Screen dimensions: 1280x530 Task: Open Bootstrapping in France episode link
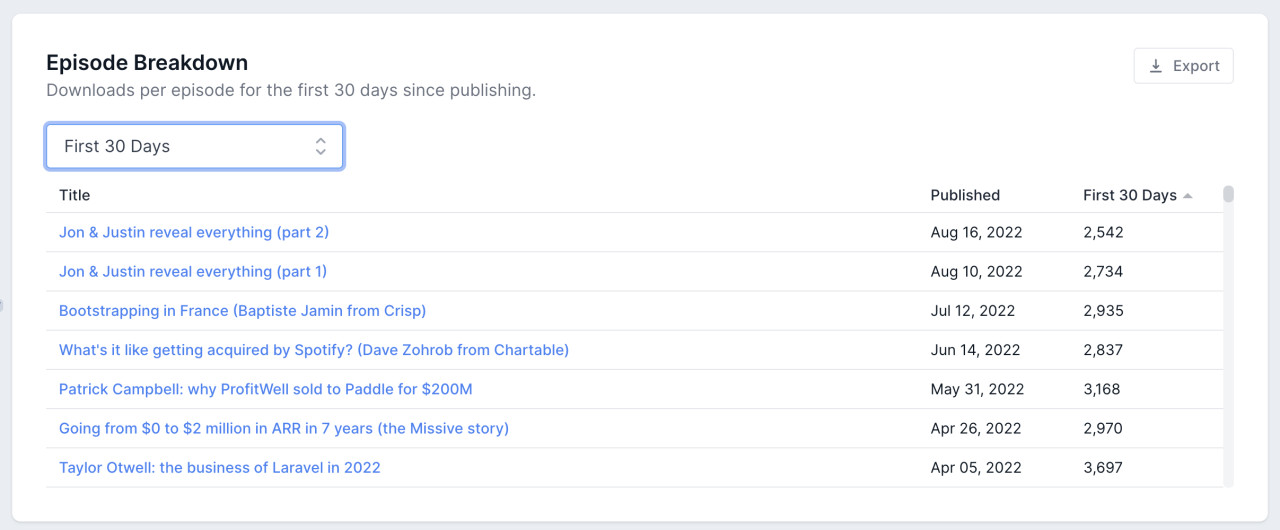click(x=242, y=310)
